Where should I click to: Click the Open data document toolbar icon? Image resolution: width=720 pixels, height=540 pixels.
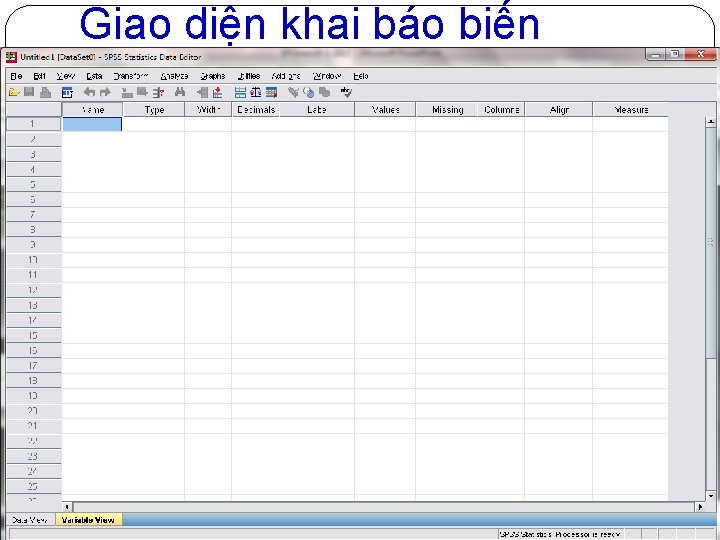(x=13, y=92)
